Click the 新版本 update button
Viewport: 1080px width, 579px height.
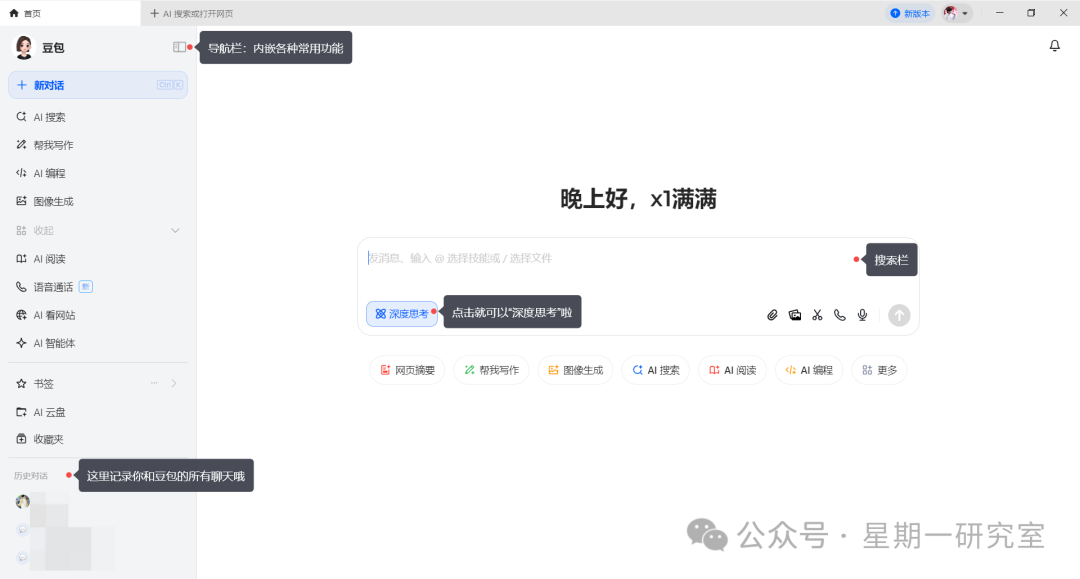click(910, 13)
